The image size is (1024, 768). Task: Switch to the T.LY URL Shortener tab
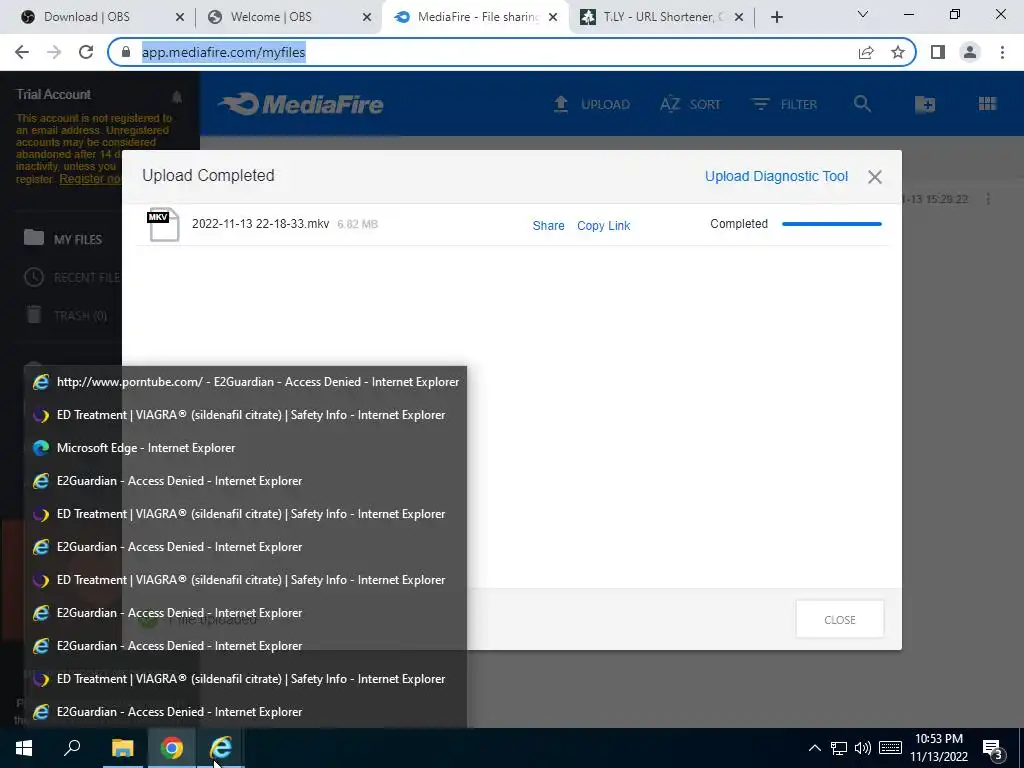(x=662, y=17)
